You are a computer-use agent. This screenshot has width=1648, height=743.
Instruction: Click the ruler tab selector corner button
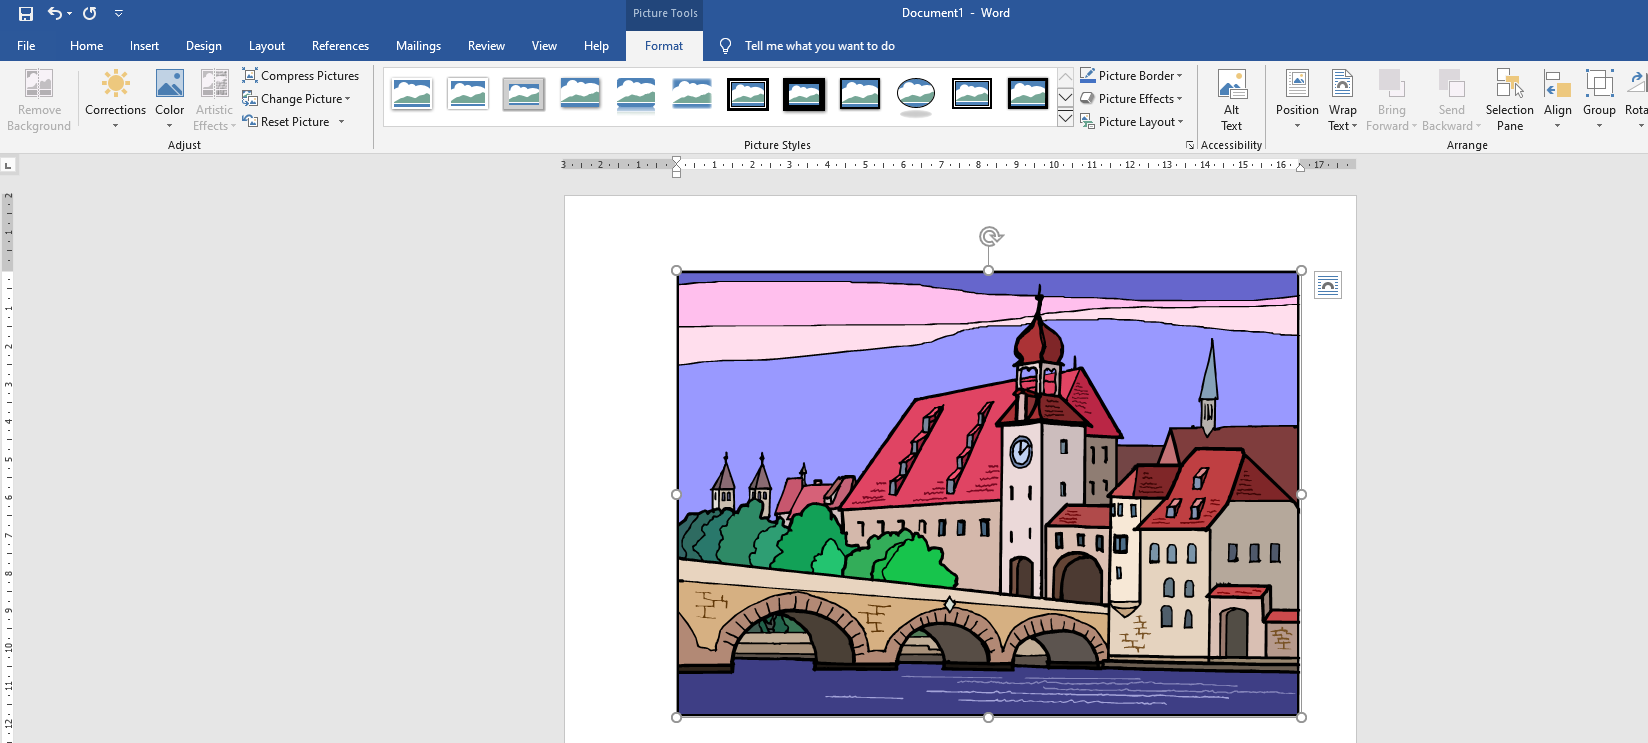click(8, 165)
